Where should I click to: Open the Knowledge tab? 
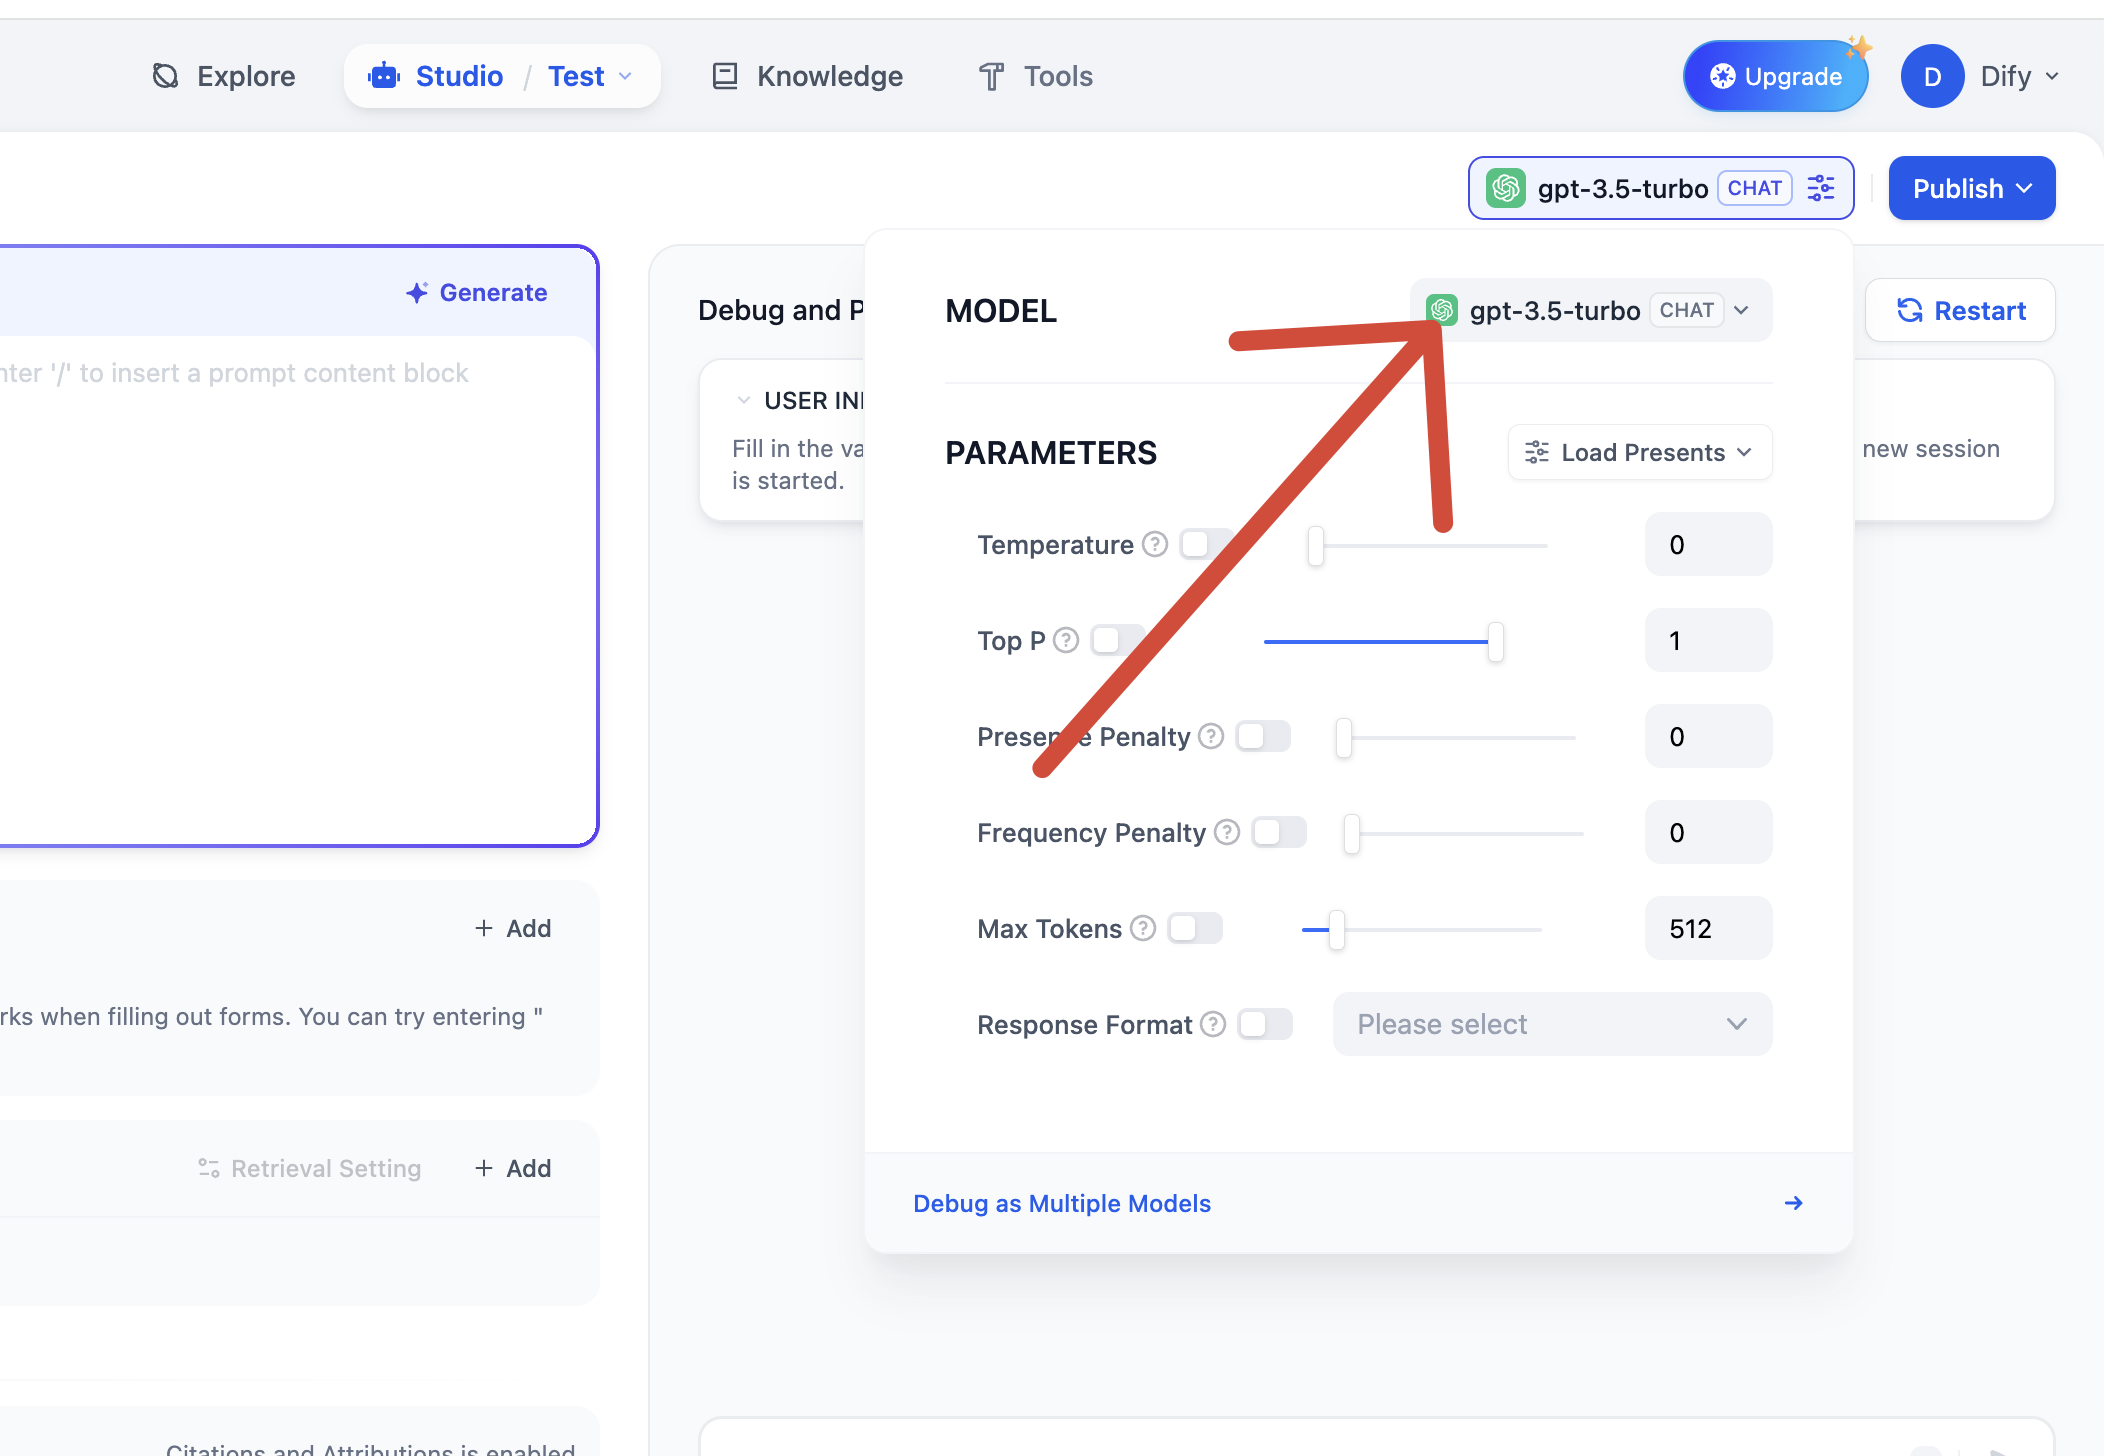point(807,76)
